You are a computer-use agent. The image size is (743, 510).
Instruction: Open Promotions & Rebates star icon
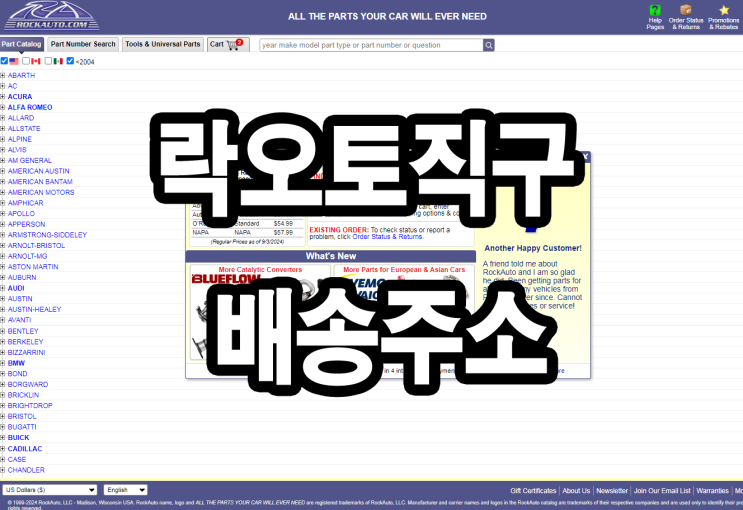724,10
